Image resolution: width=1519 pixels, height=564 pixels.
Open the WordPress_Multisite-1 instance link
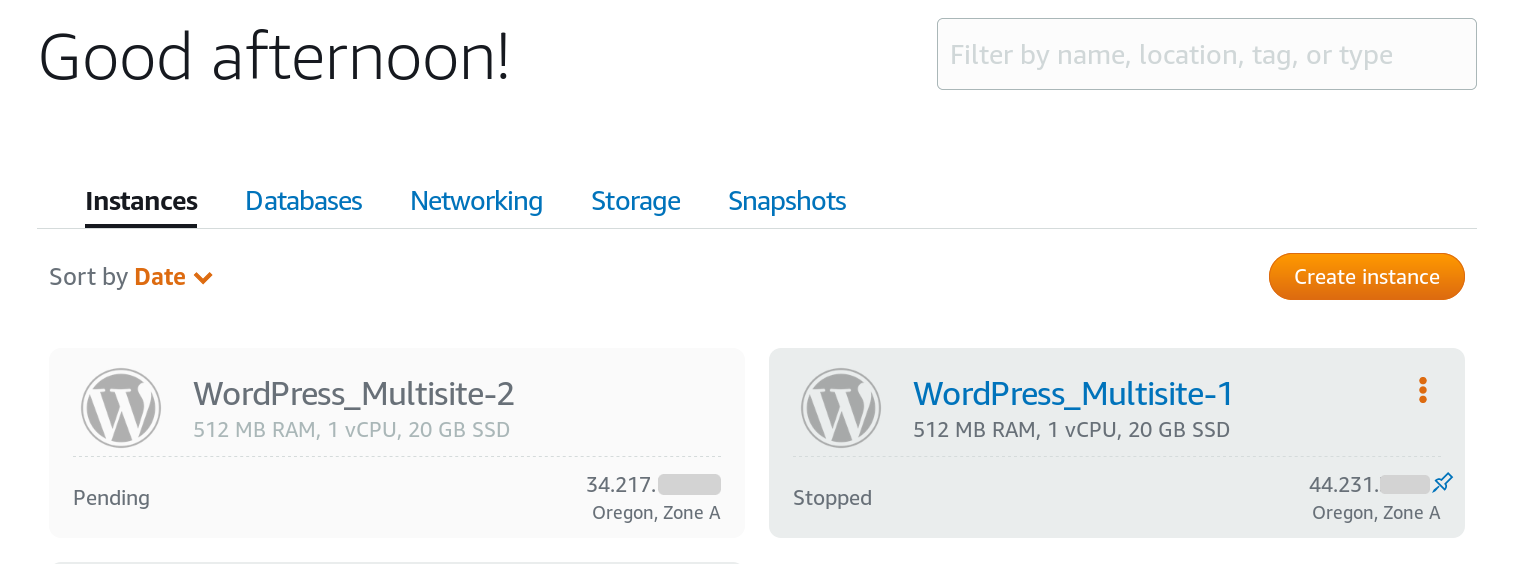(x=1073, y=394)
